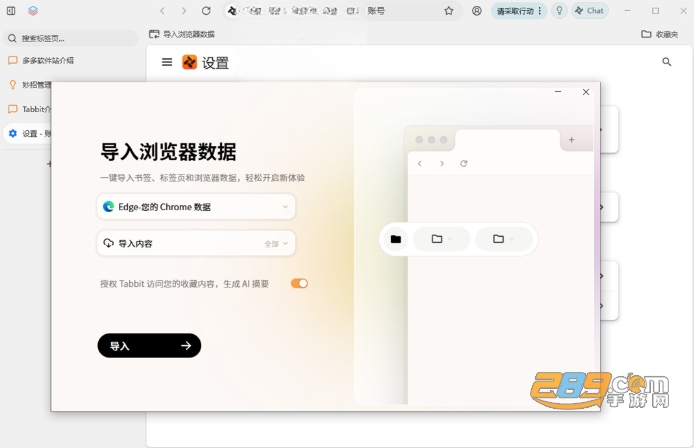Click the 请采取行动 action button
The height and width of the screenshot is (448, 694).
519,11
